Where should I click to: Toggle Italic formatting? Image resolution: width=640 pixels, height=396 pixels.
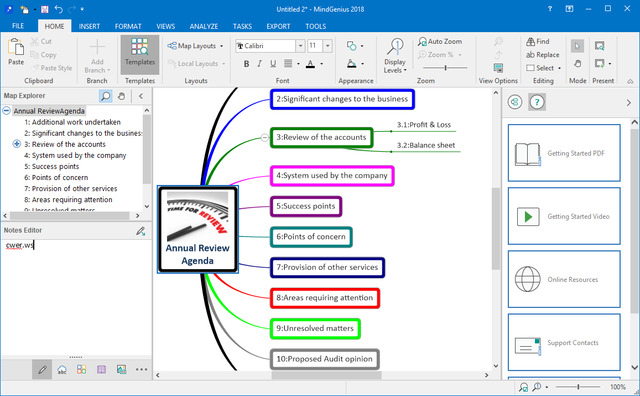tap(259, 64)
